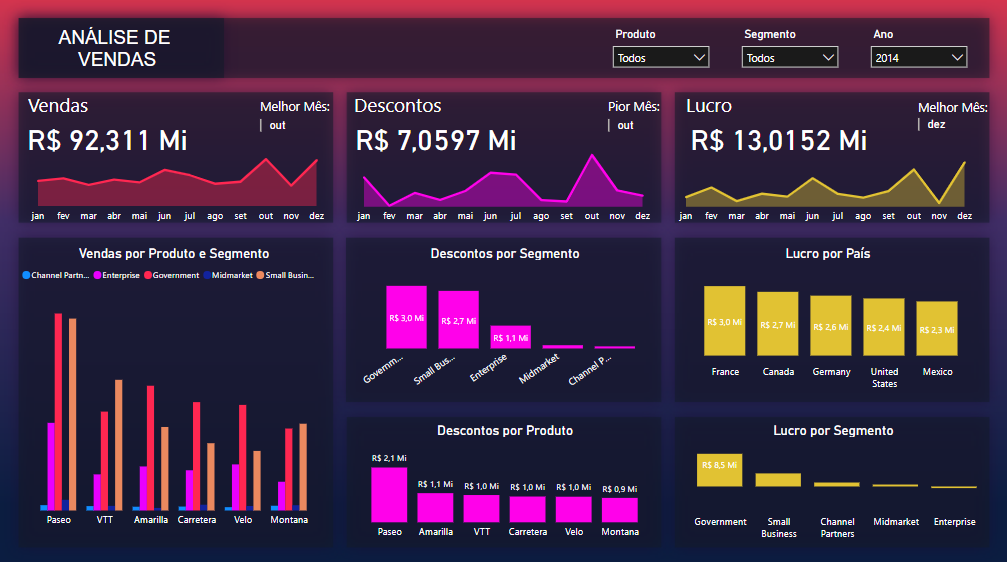Click the Lucro Melhor Mês value dez
The height and width of the screenshot is (562, 1007).
[x=936, y=125]
